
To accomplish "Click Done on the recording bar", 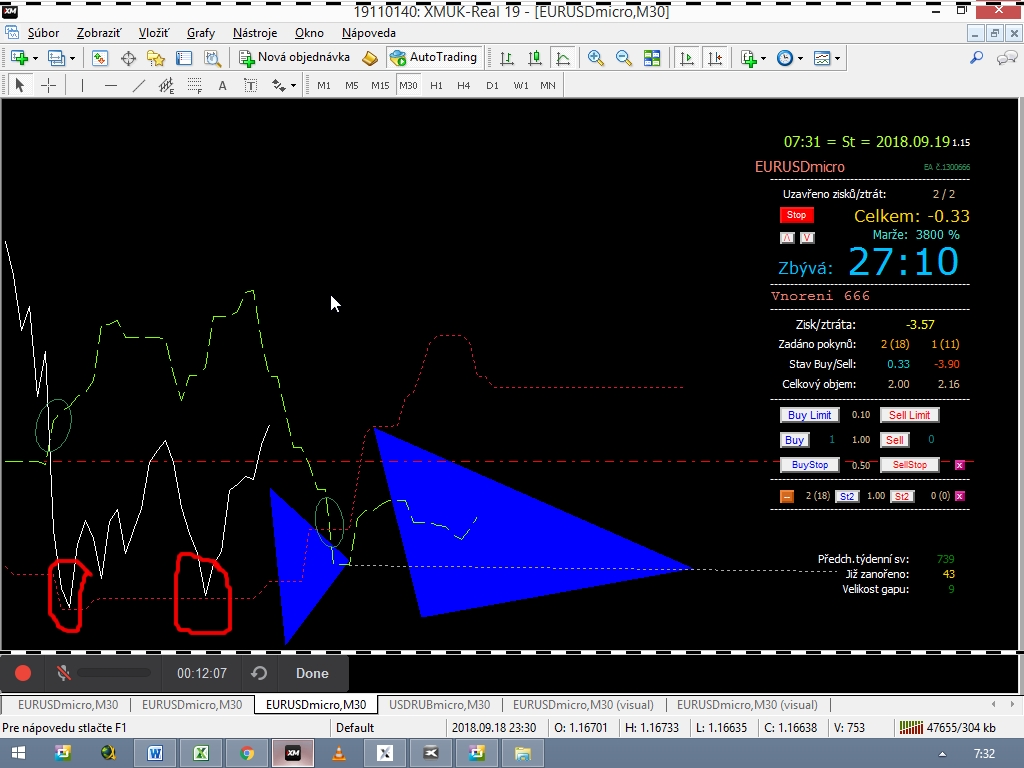I will [x=312, y=673].
